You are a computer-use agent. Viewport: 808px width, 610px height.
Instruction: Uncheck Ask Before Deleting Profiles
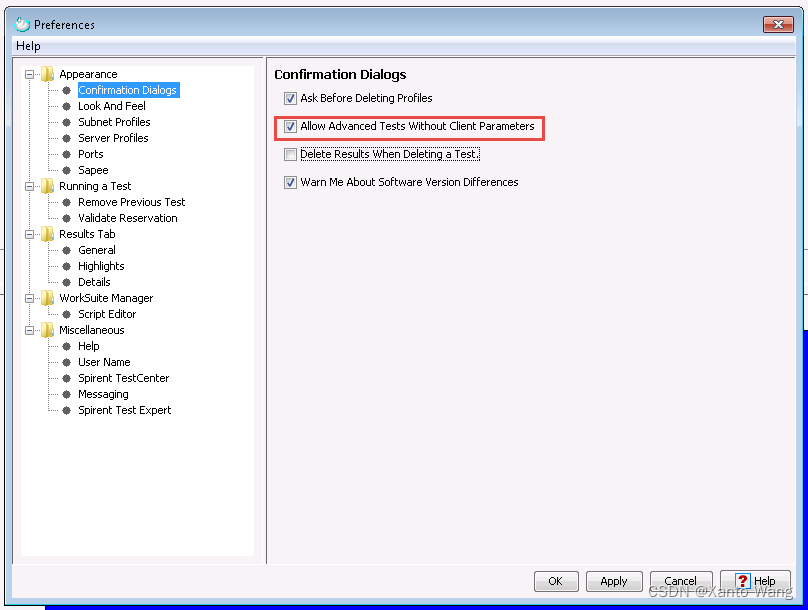tap(291, 98)
